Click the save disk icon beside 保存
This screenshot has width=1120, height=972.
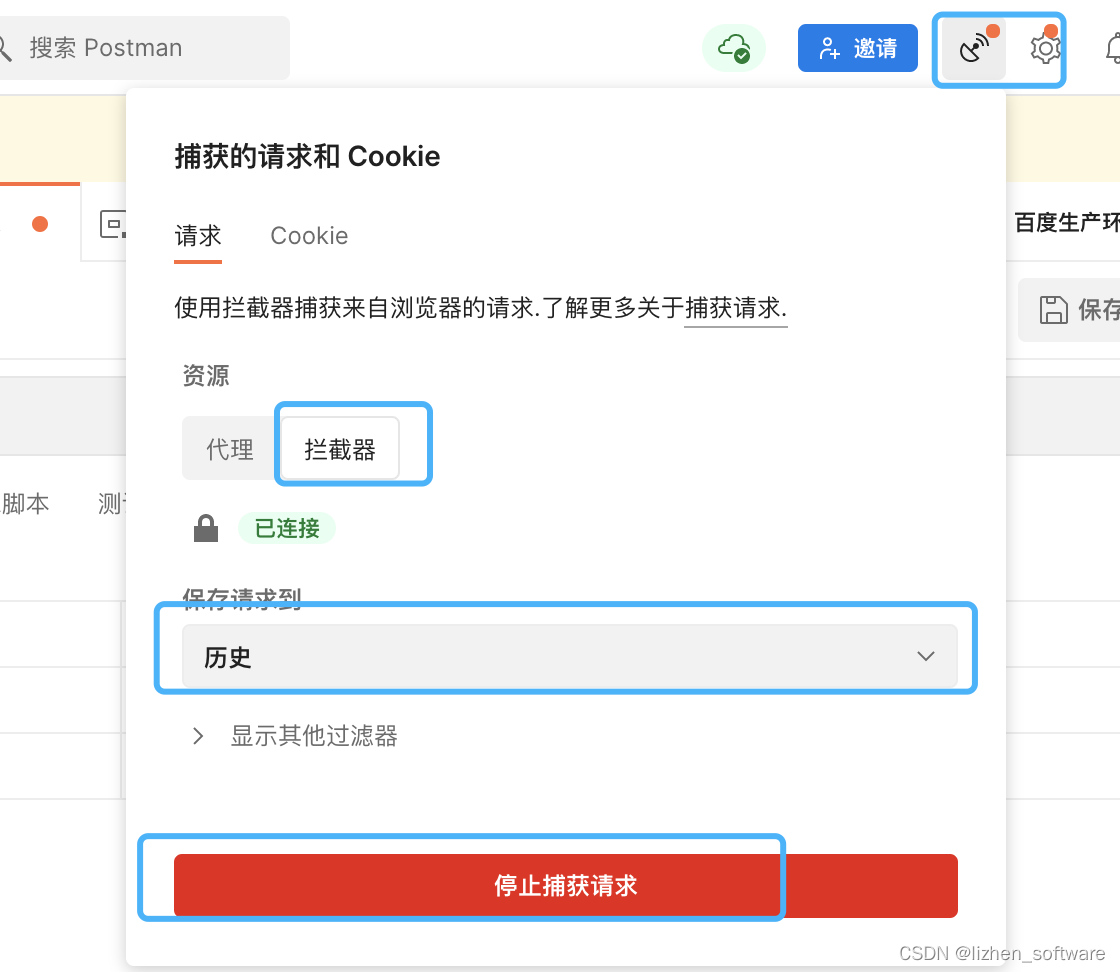pos(1053,310)
